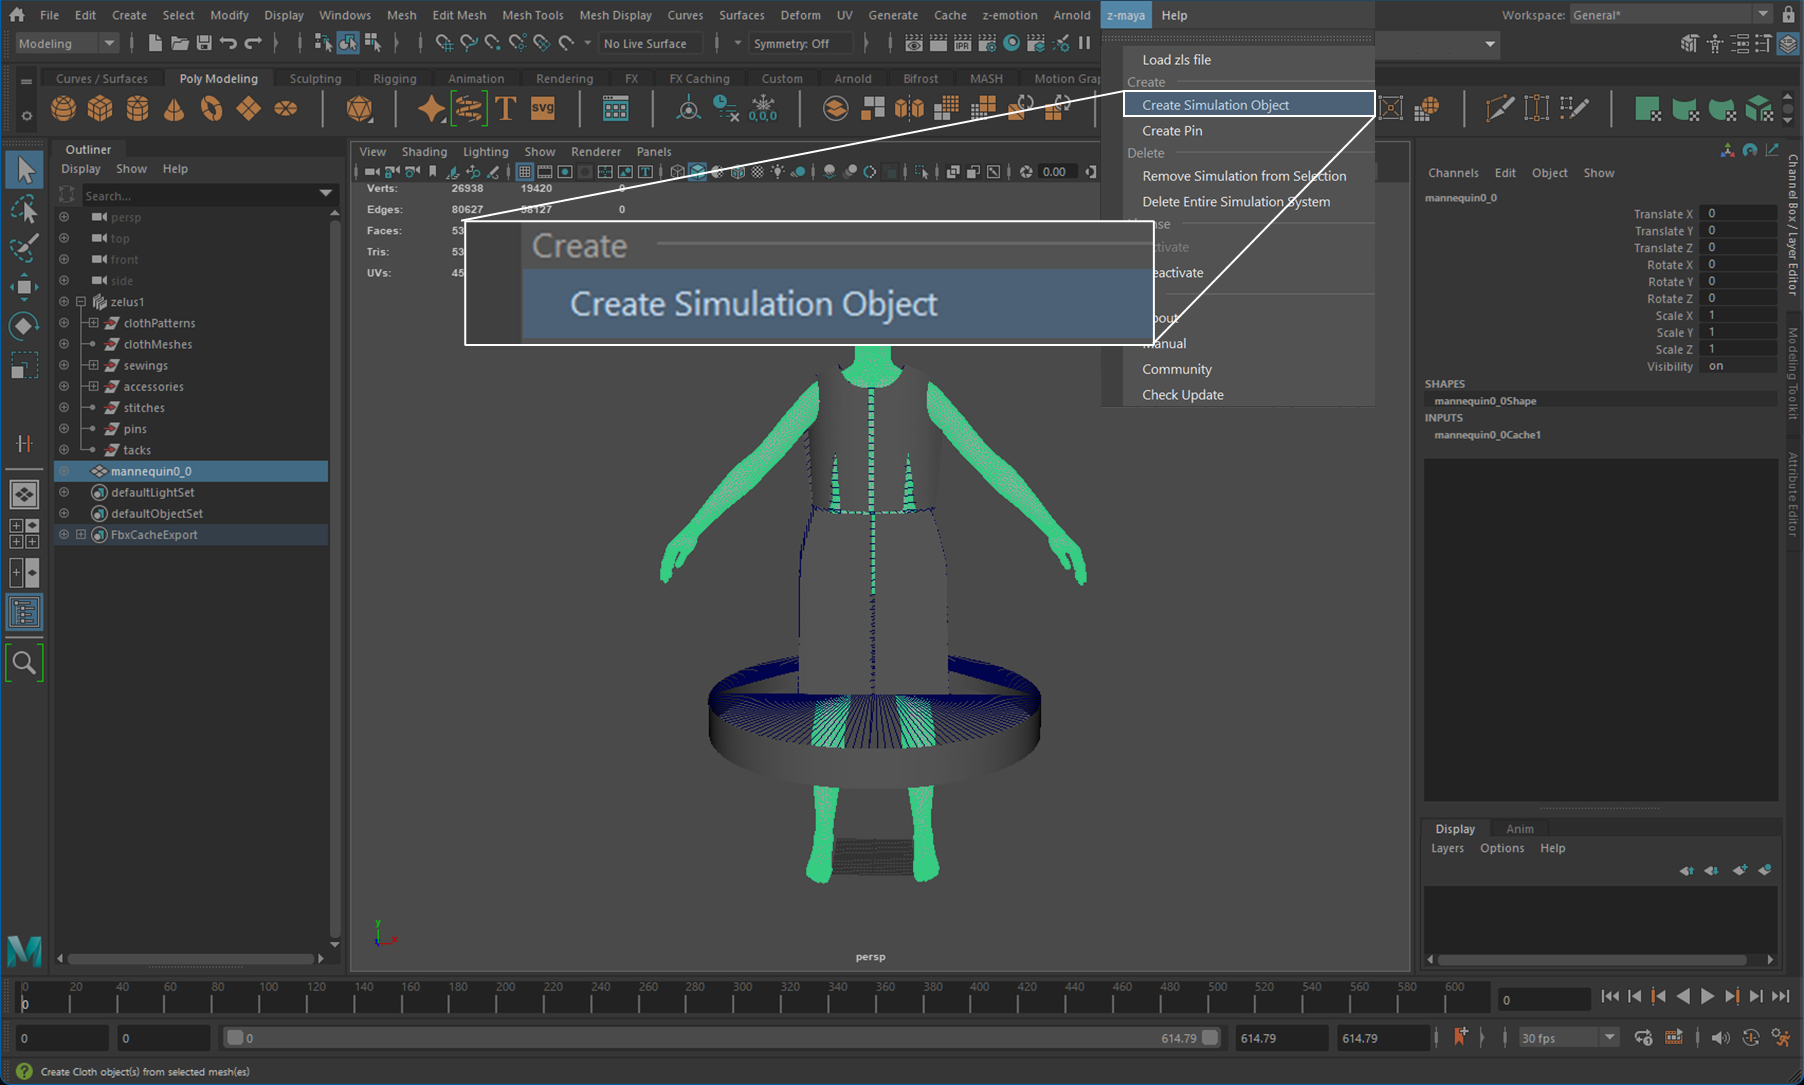Click the Open scene folder icon
The width and height of the screenshot is (1804, 1085).
[180, 43]
